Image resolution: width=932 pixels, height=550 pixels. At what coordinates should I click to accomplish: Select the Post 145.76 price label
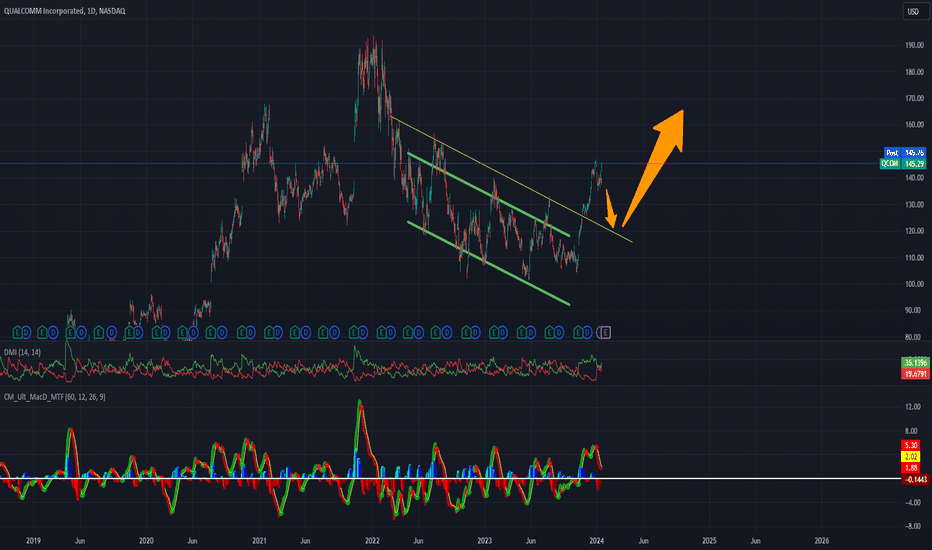(x=905, y=153)
